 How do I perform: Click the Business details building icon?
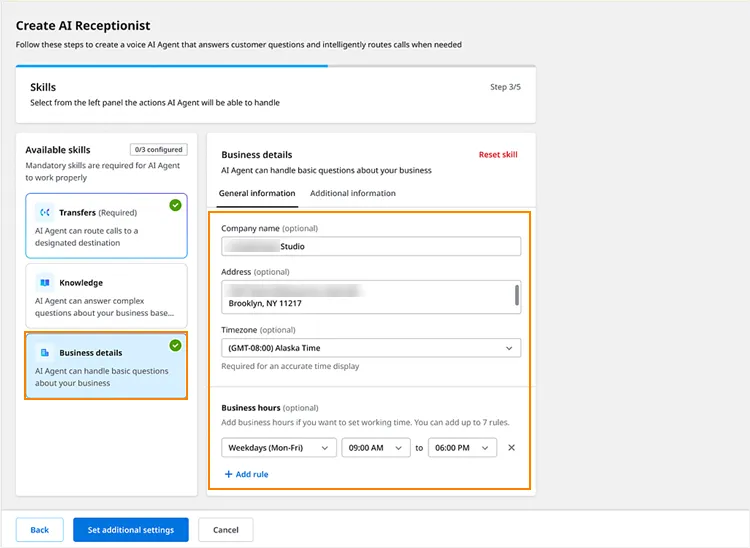(45, 353)
